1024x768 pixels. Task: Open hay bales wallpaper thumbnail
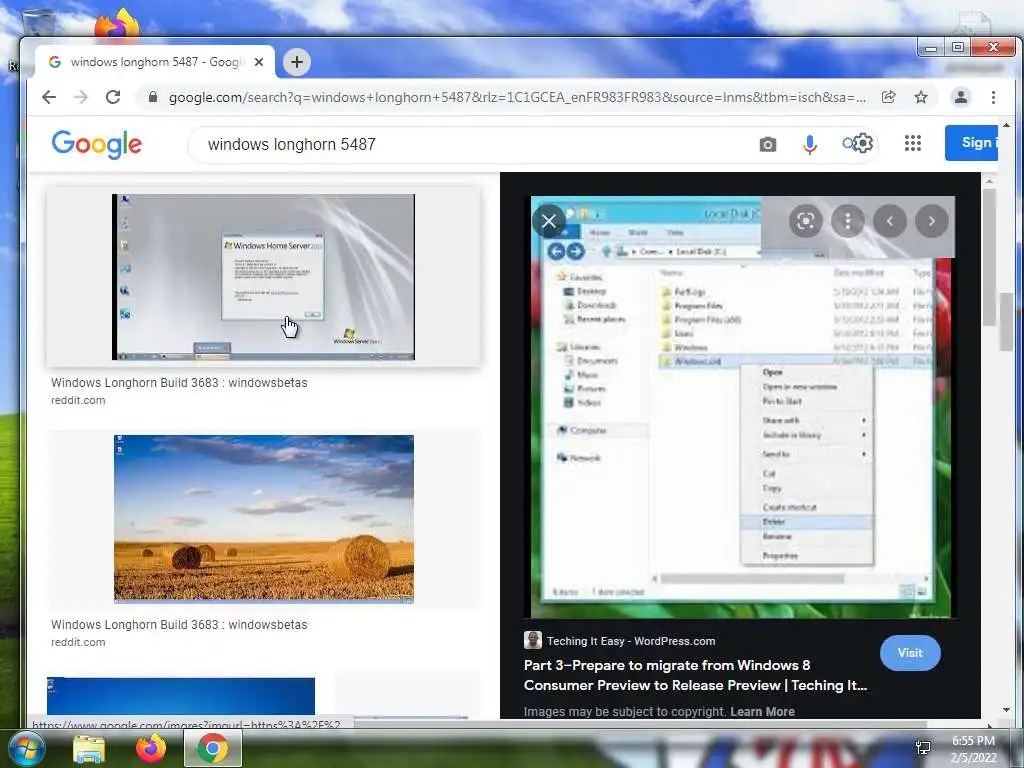click(264, 519)
